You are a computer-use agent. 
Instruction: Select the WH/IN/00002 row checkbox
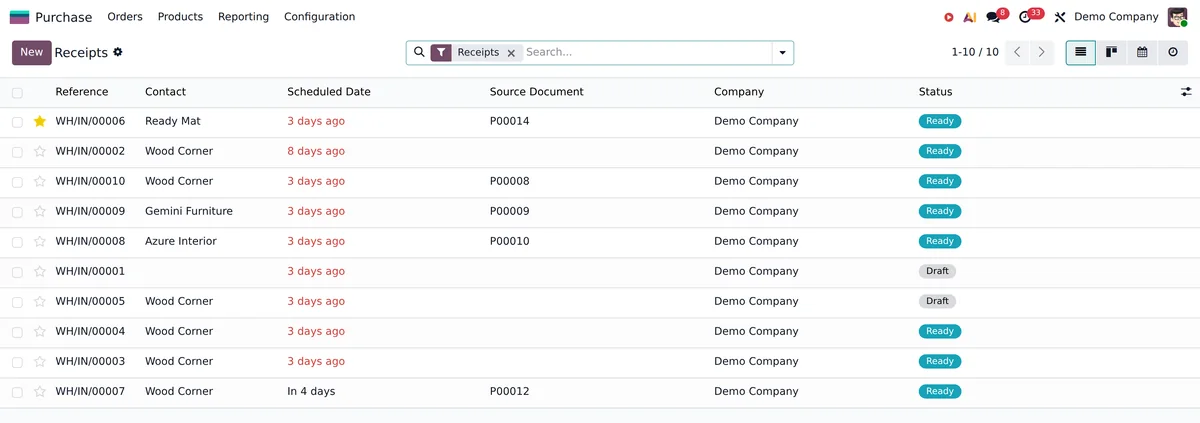[17, 151]
